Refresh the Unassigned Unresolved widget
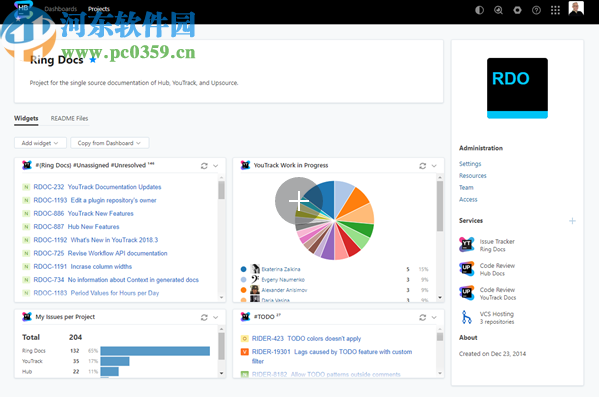Screen dimensions: 608x397 [x=204, y=166]
